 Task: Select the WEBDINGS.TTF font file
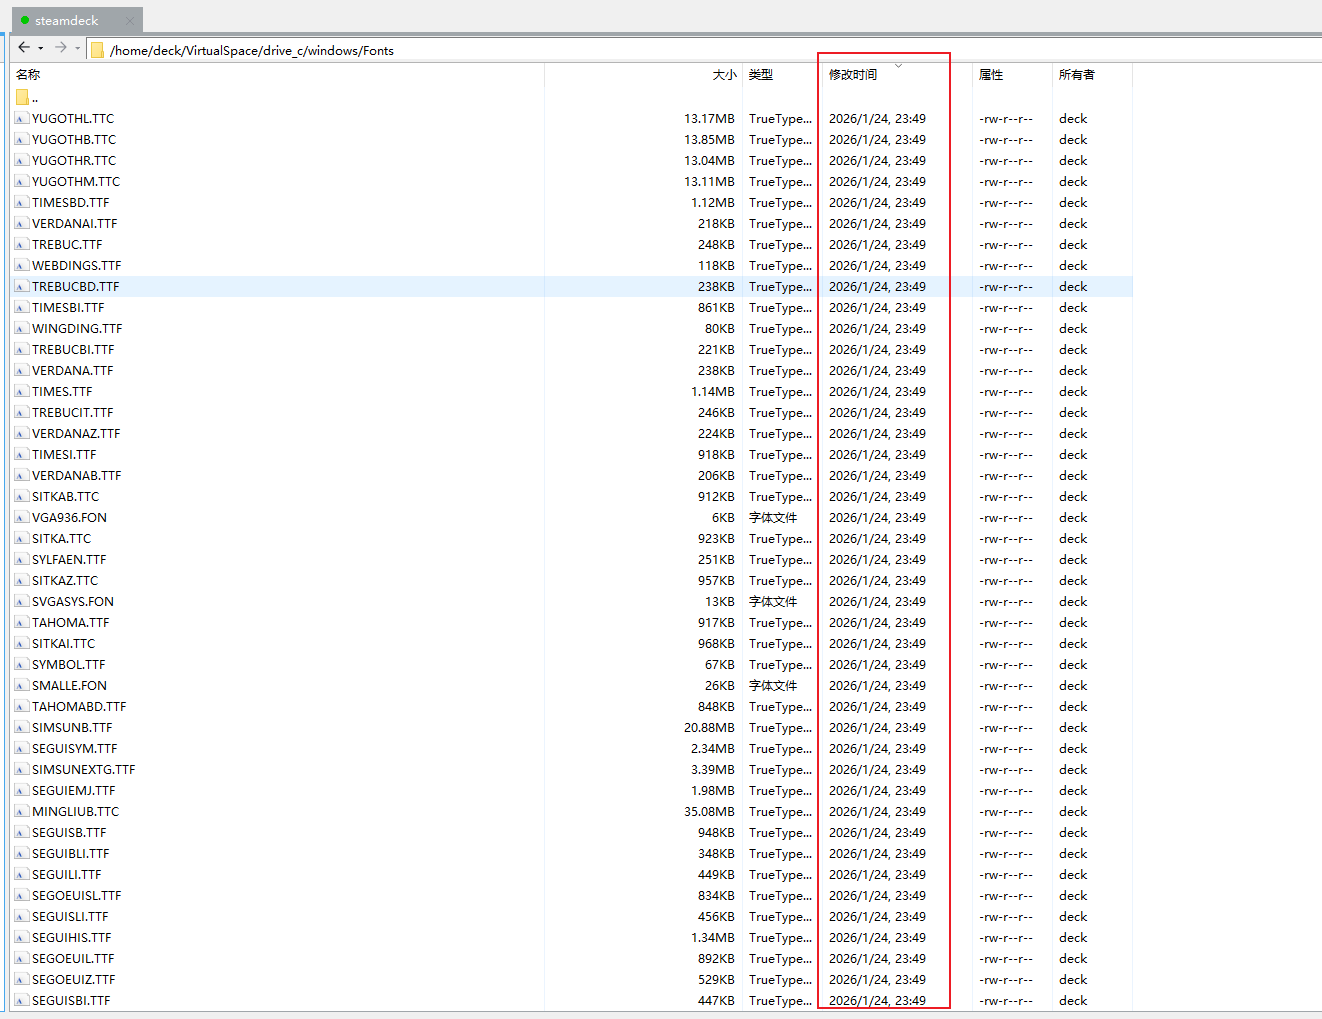76,265
